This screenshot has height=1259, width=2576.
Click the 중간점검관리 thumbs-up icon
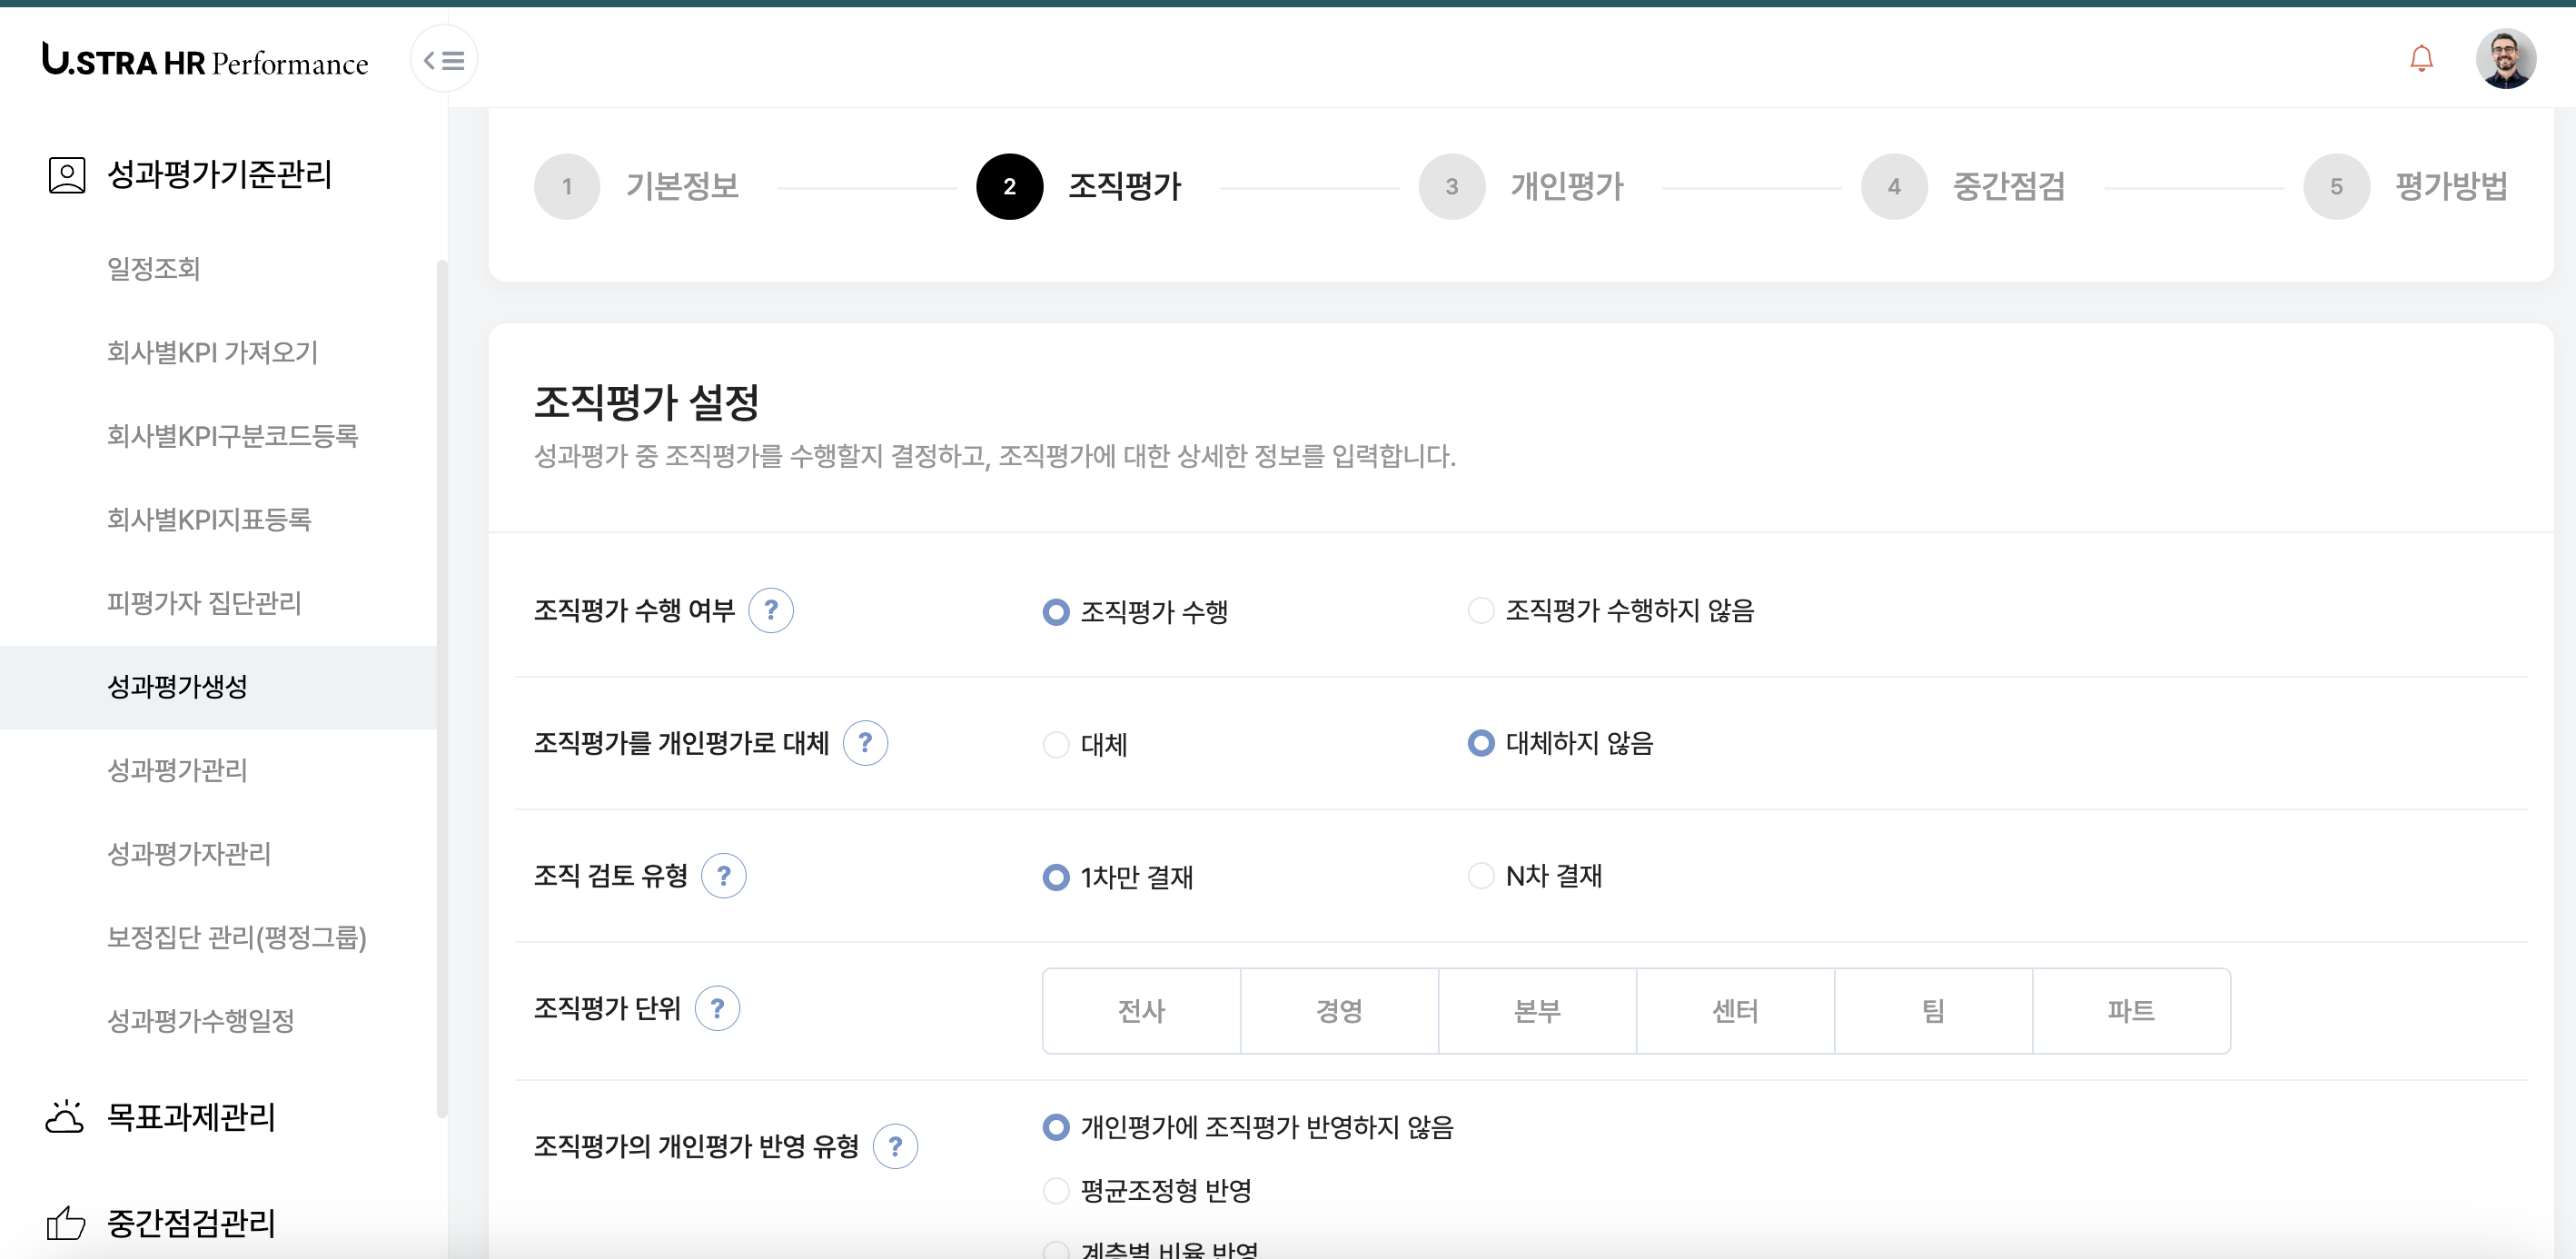(x=66, y=1222)
